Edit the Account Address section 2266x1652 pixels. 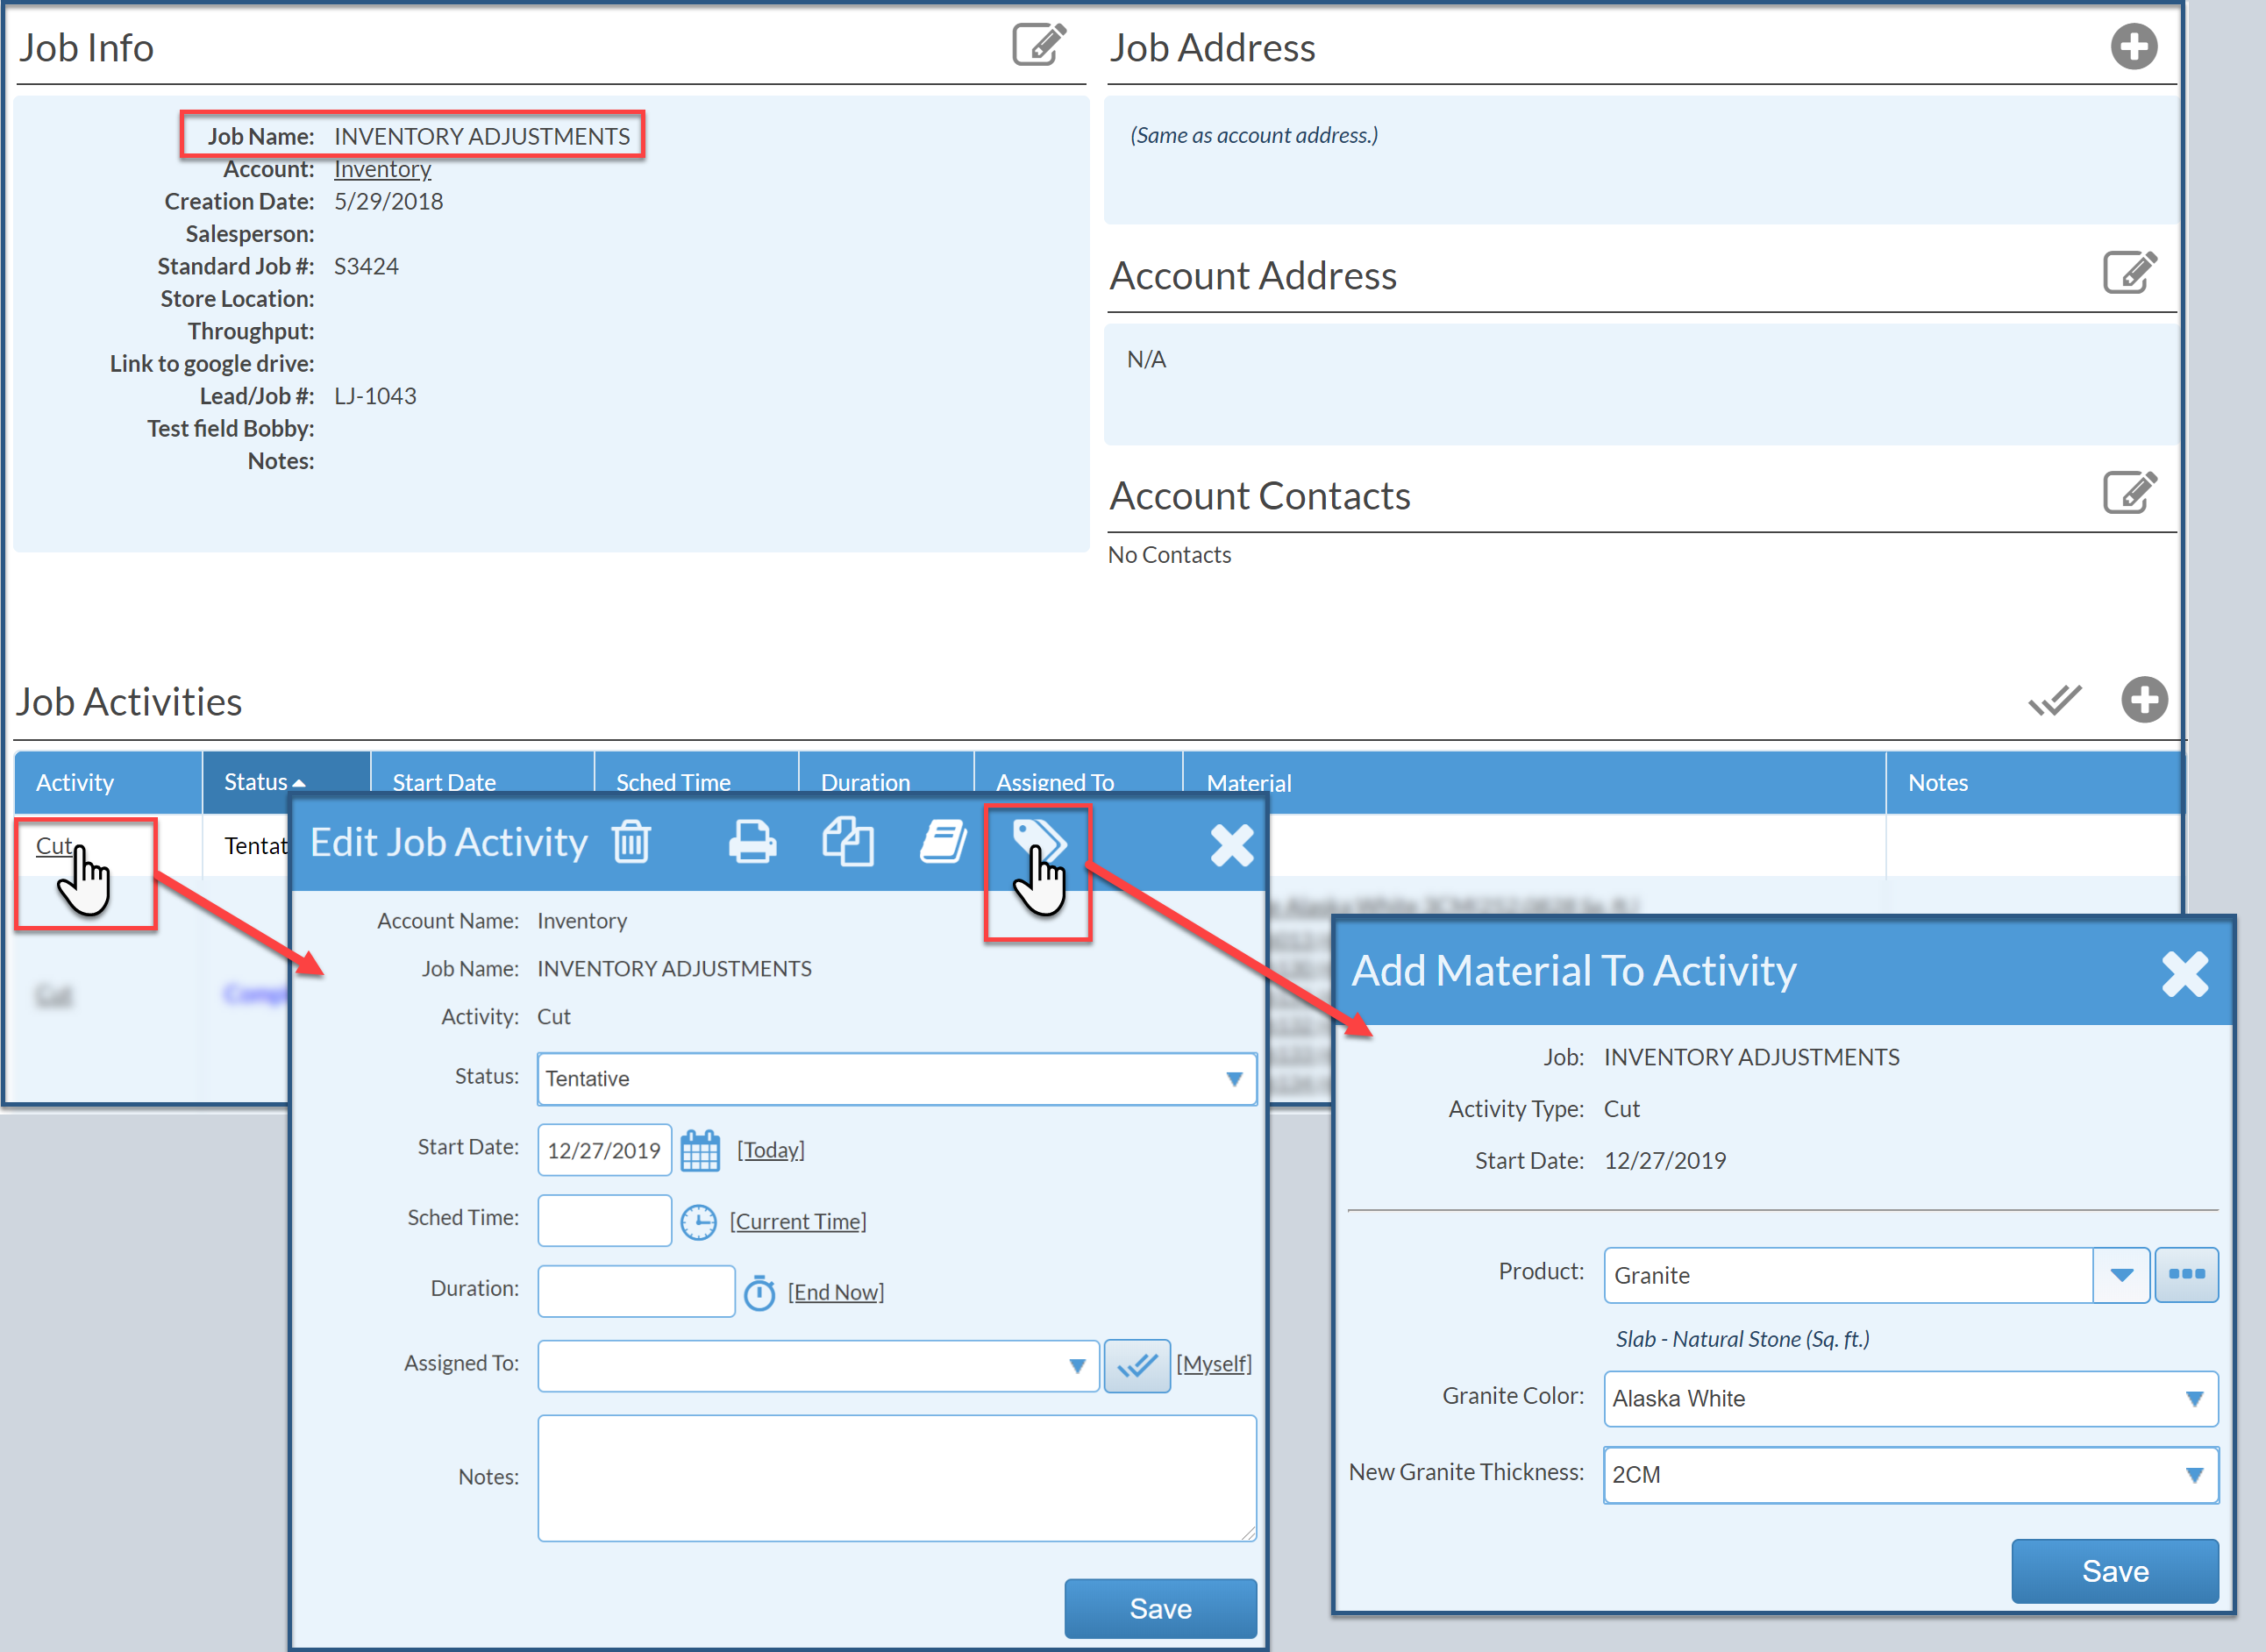2129,272
